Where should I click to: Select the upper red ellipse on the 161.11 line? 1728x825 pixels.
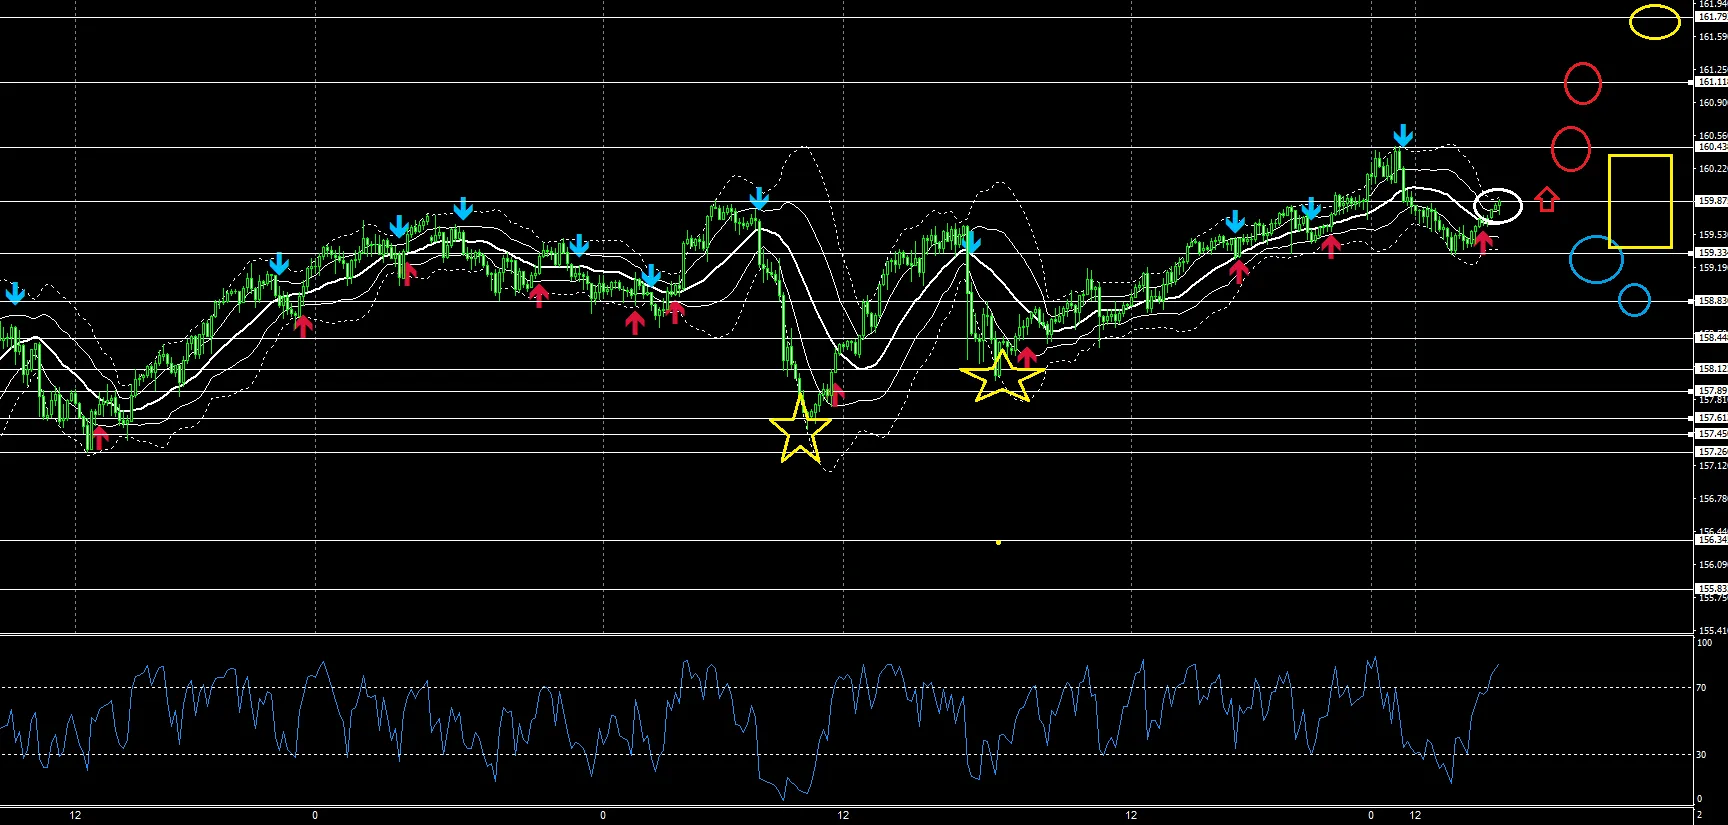[1583, 83]
